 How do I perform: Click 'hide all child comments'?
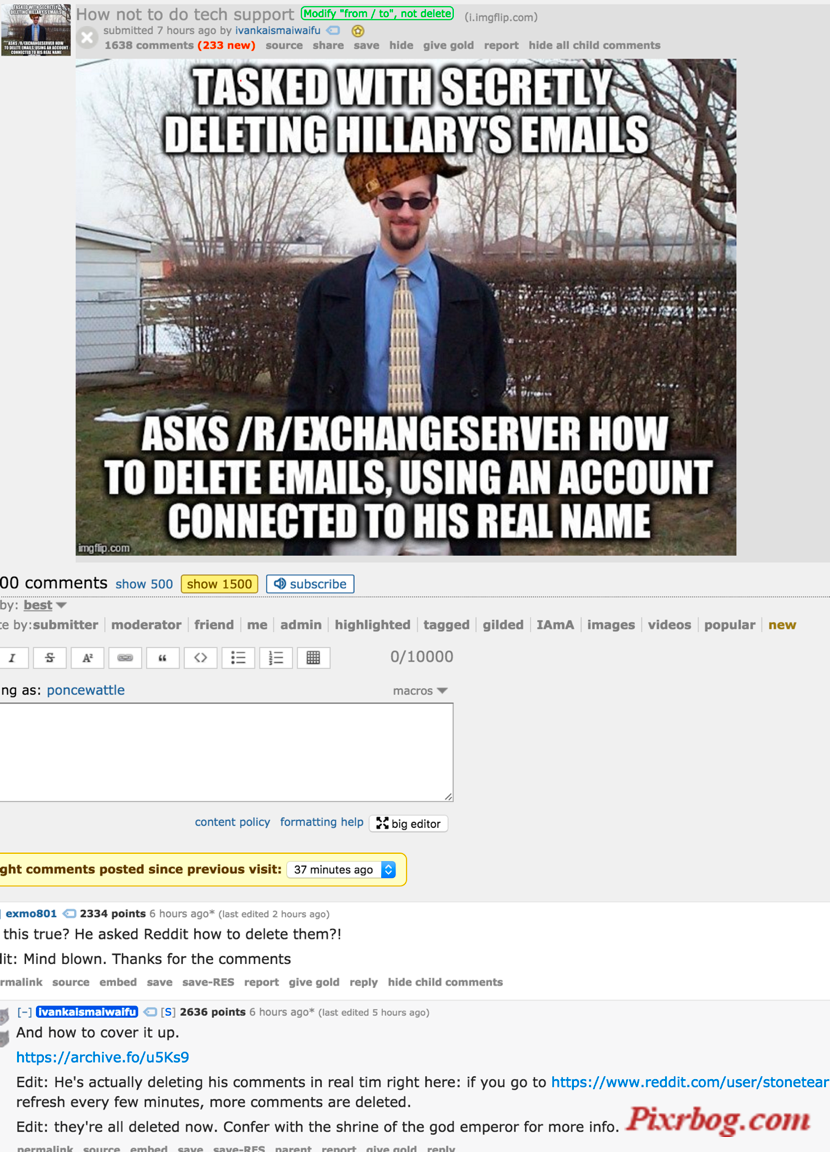[x=594, y=46]
